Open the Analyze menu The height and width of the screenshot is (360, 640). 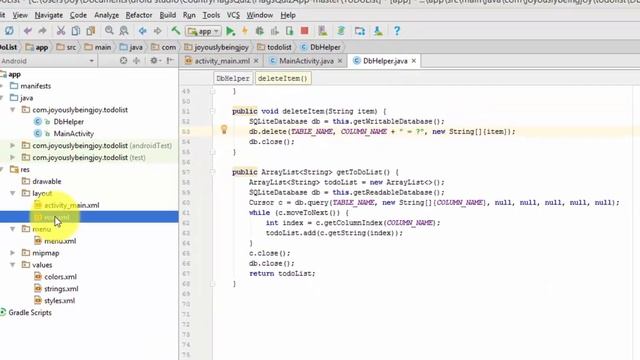pyautogui.click(x=106, y=15)
